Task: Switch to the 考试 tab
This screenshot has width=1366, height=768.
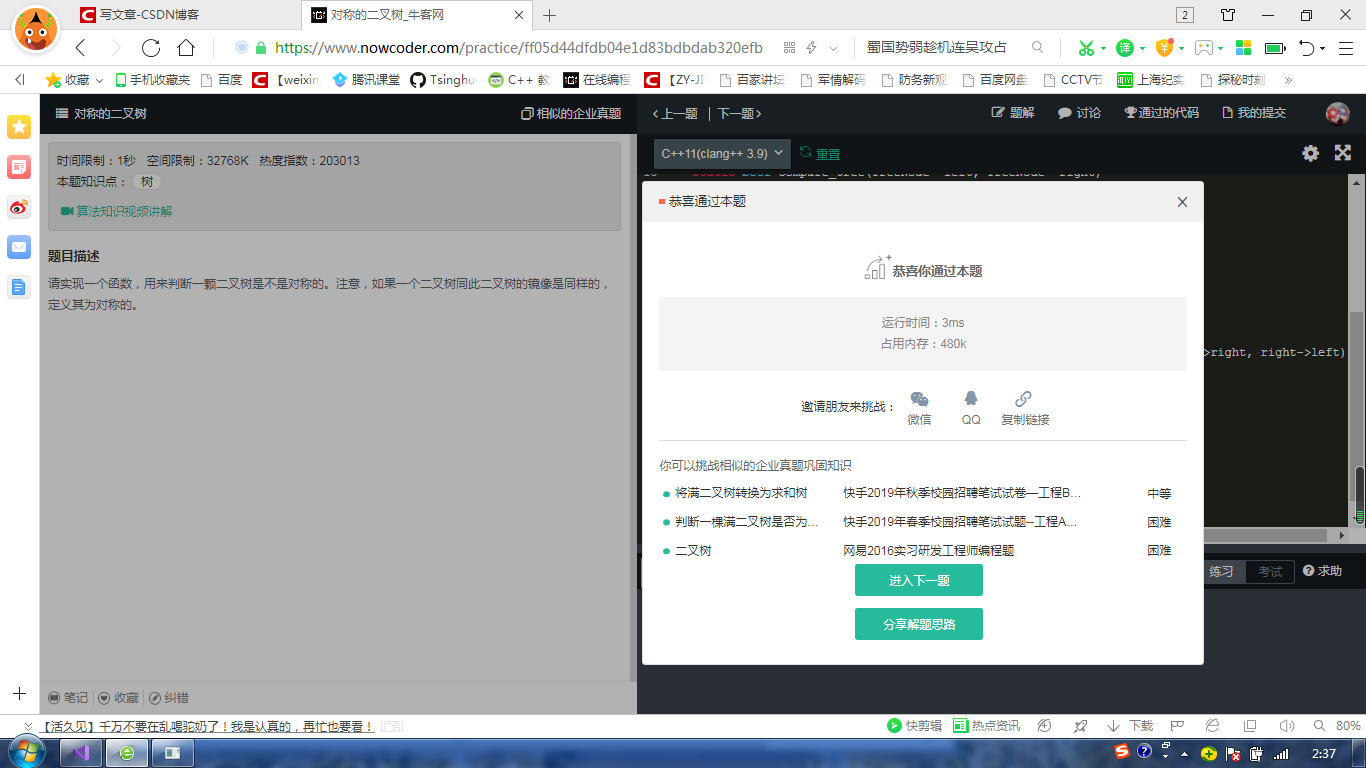Action: 1271,571
